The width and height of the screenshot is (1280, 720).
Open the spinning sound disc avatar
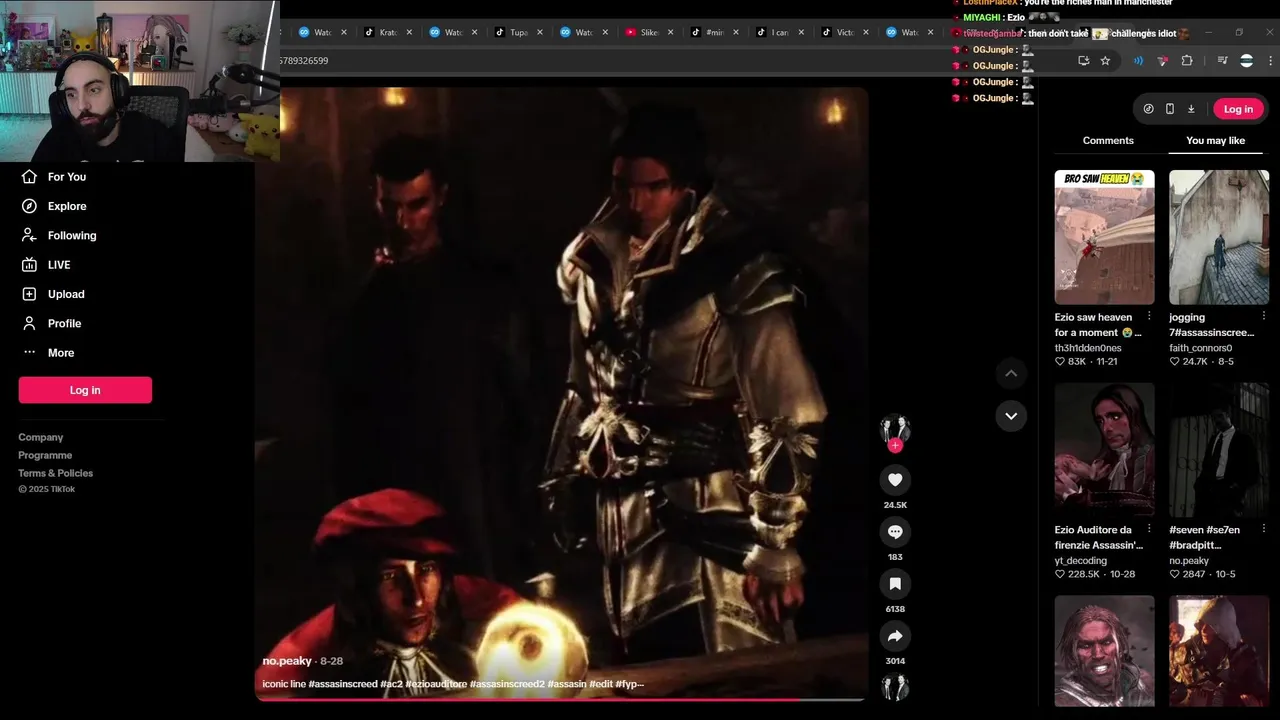coord(895,687)
